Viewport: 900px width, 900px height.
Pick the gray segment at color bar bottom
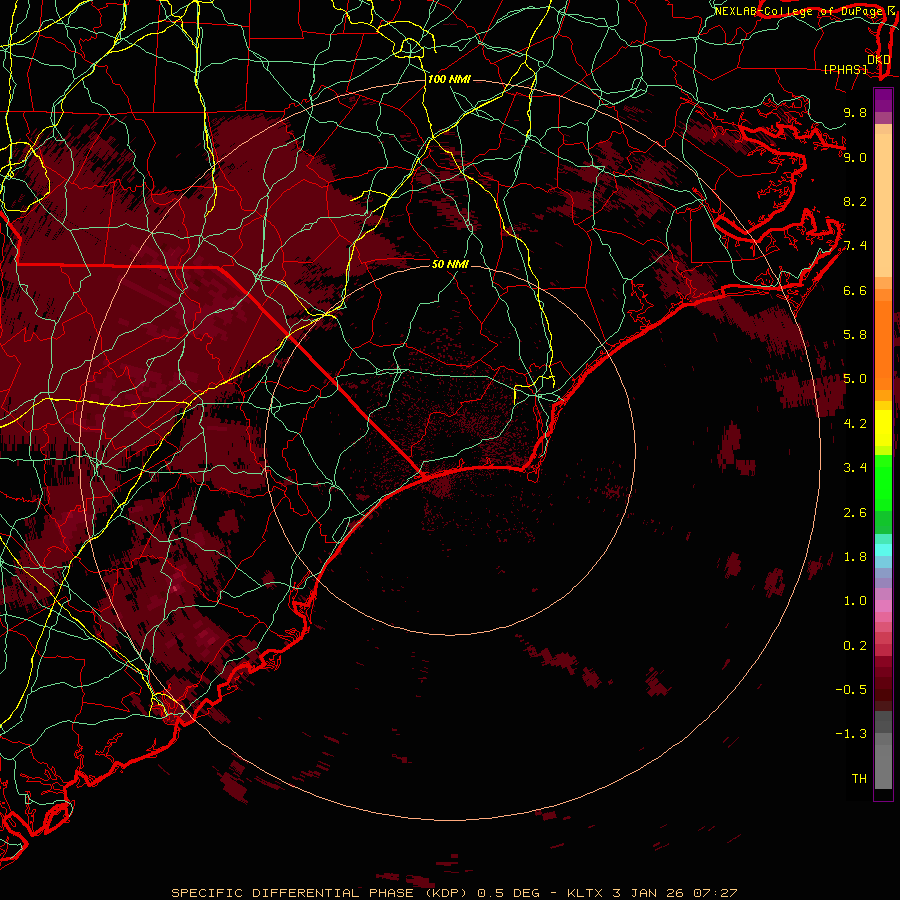pos(883,767)
